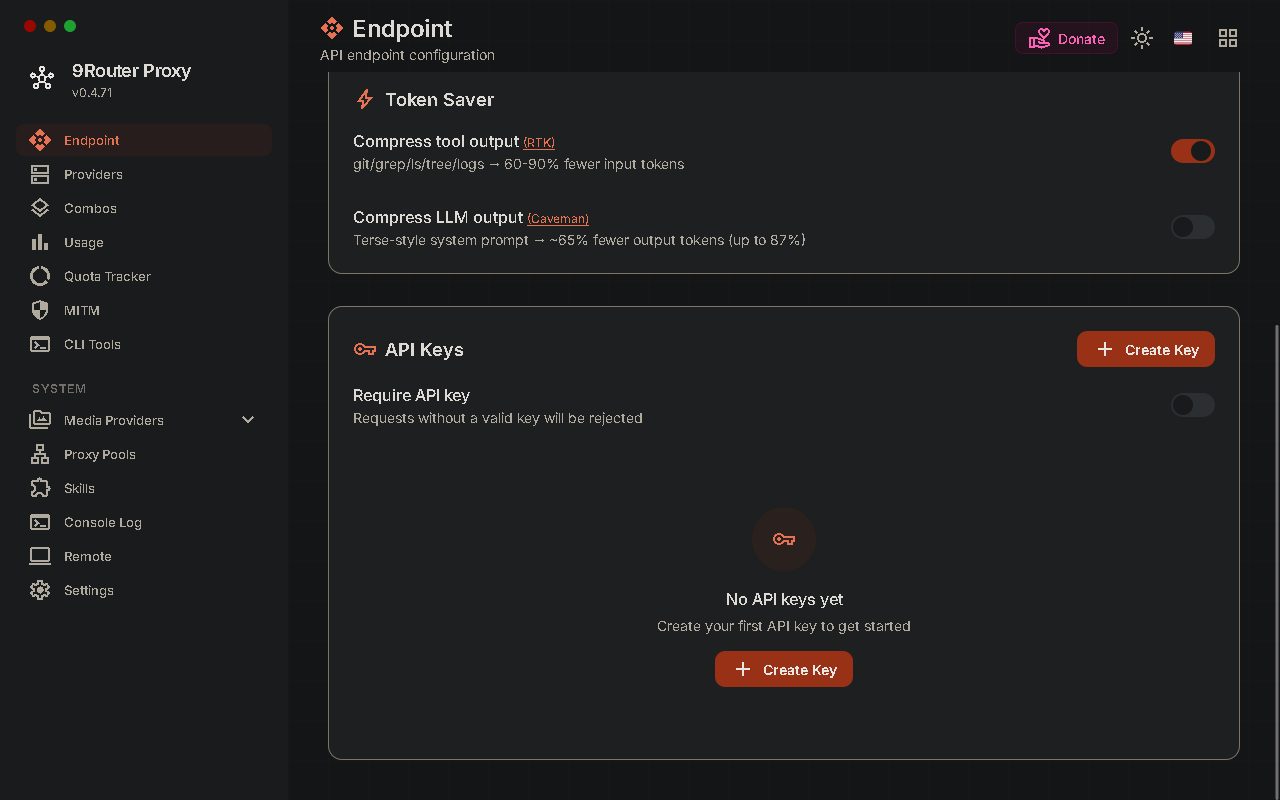Click the Donate button
Viewport: 1280px width, 800px height.
coord(1066,38)
